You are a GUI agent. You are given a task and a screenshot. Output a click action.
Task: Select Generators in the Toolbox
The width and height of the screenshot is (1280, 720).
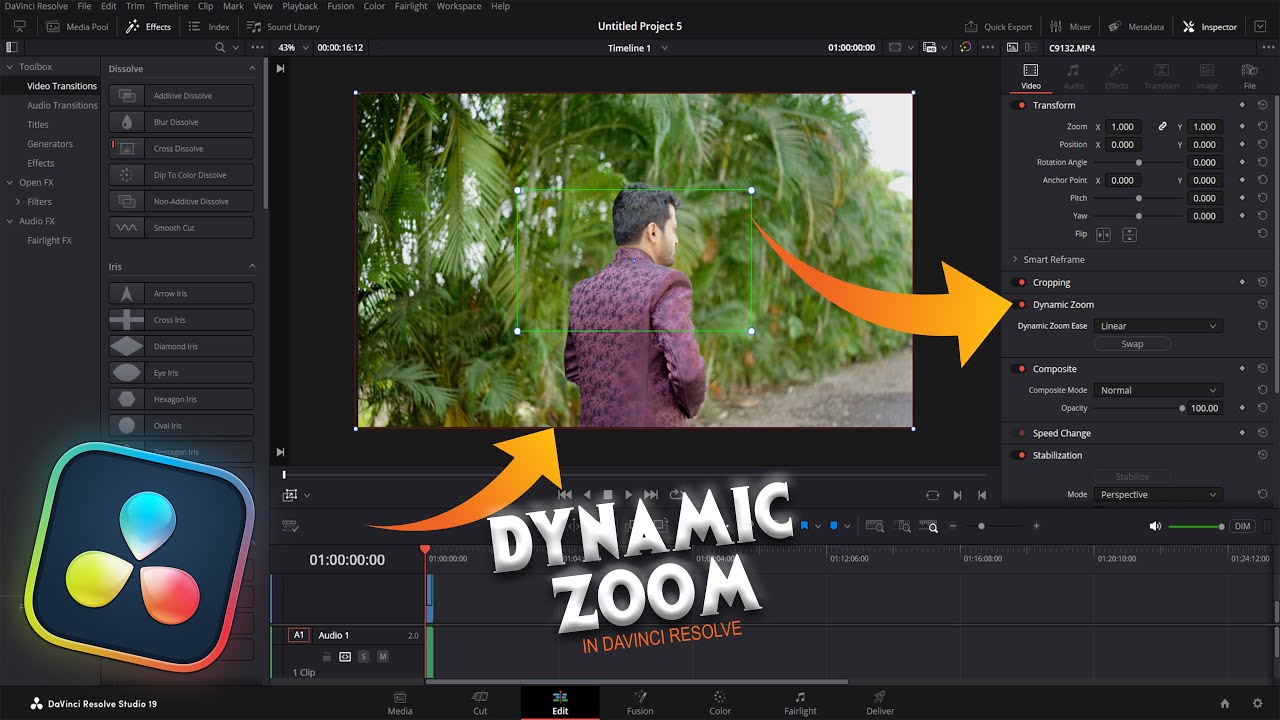point(50,144)
